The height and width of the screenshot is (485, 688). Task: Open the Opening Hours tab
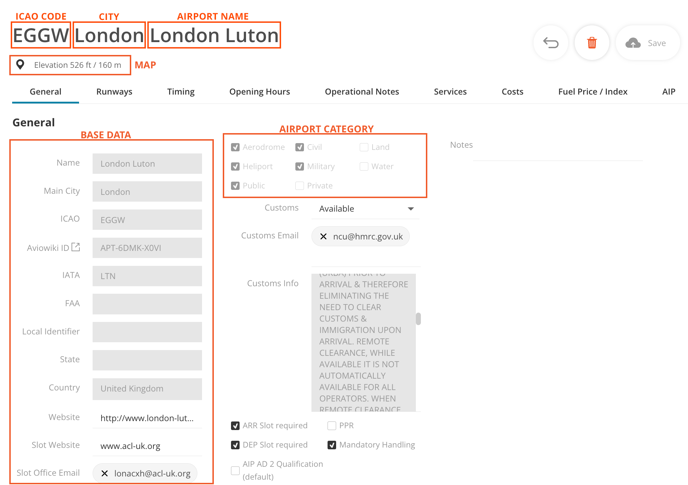coord(259,91)
